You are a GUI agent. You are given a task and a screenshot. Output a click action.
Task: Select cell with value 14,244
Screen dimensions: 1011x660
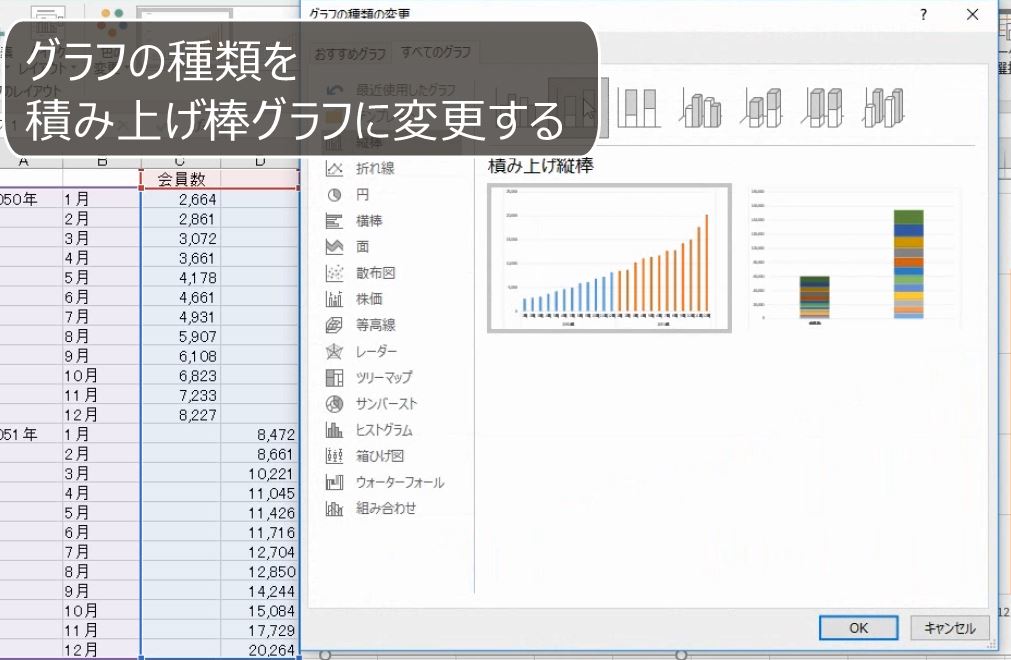[x=260, y=592]
